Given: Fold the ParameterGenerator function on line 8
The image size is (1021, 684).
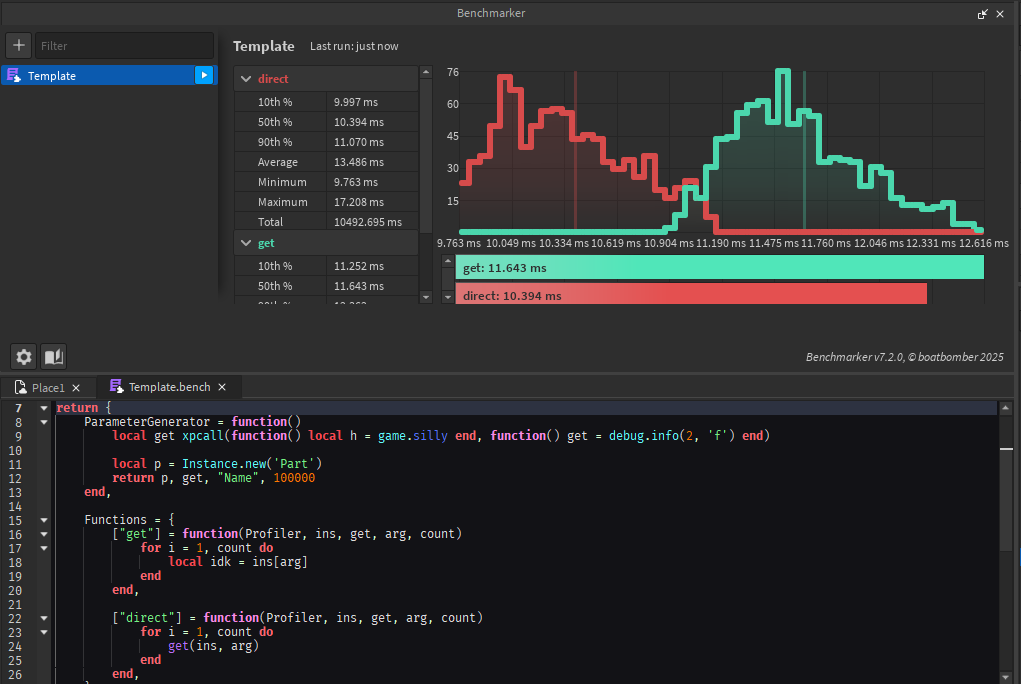Looking at the screenshot, I should tap(43, 422).
